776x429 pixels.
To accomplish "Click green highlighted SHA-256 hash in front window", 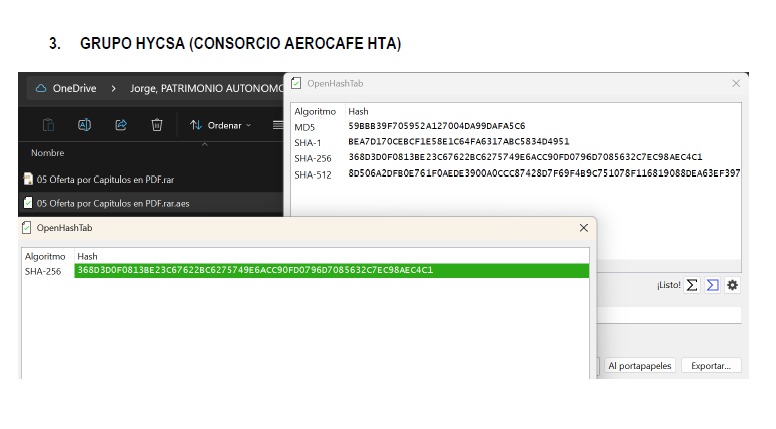I will pyautogui.click(x=332, y=270).
